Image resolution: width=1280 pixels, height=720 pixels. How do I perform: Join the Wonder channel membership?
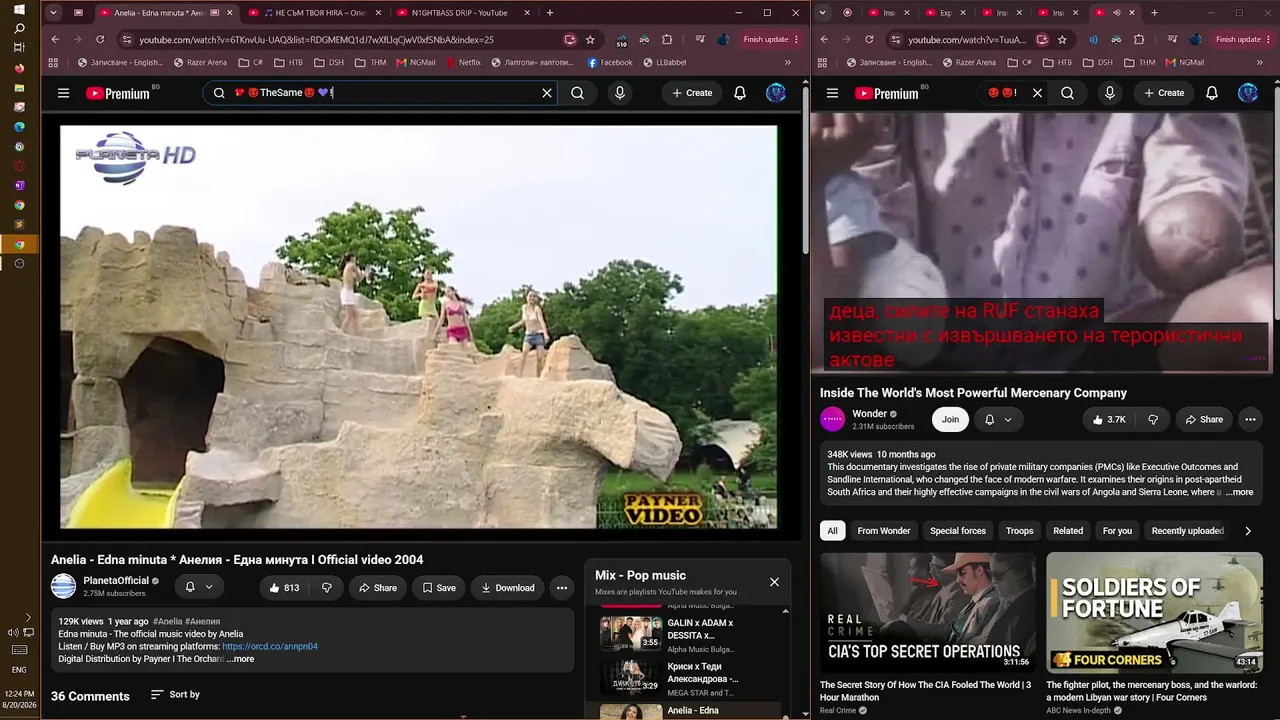(x=950, y=420)
